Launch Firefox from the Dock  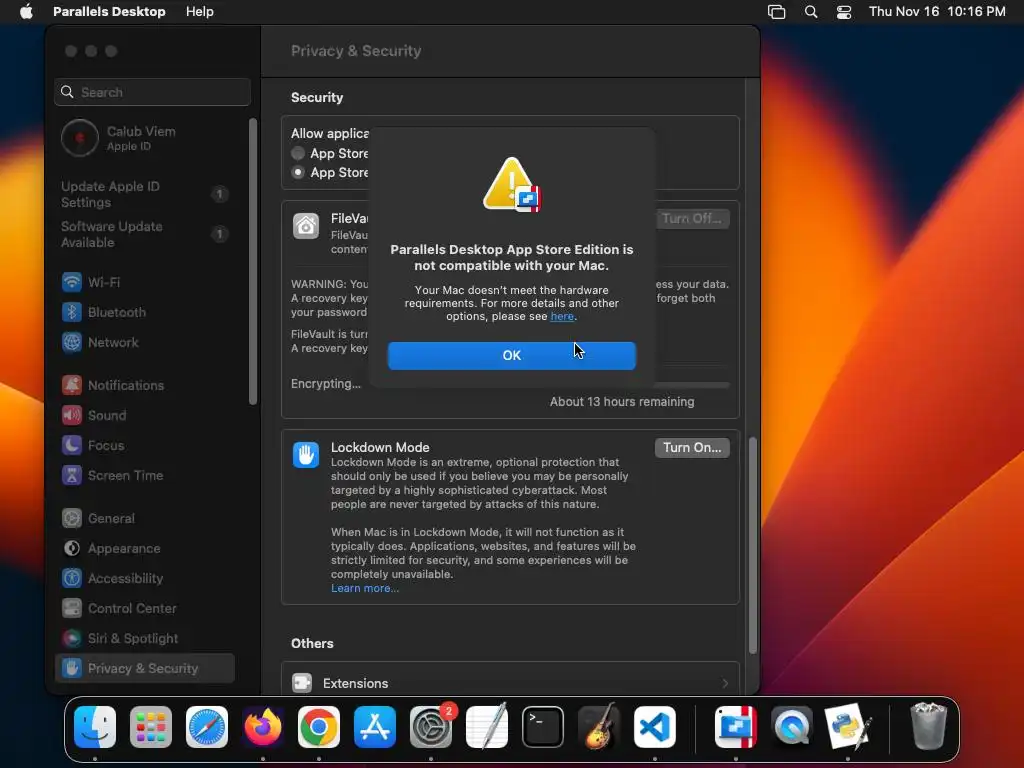pyautogui.click(x=263, y=727)
